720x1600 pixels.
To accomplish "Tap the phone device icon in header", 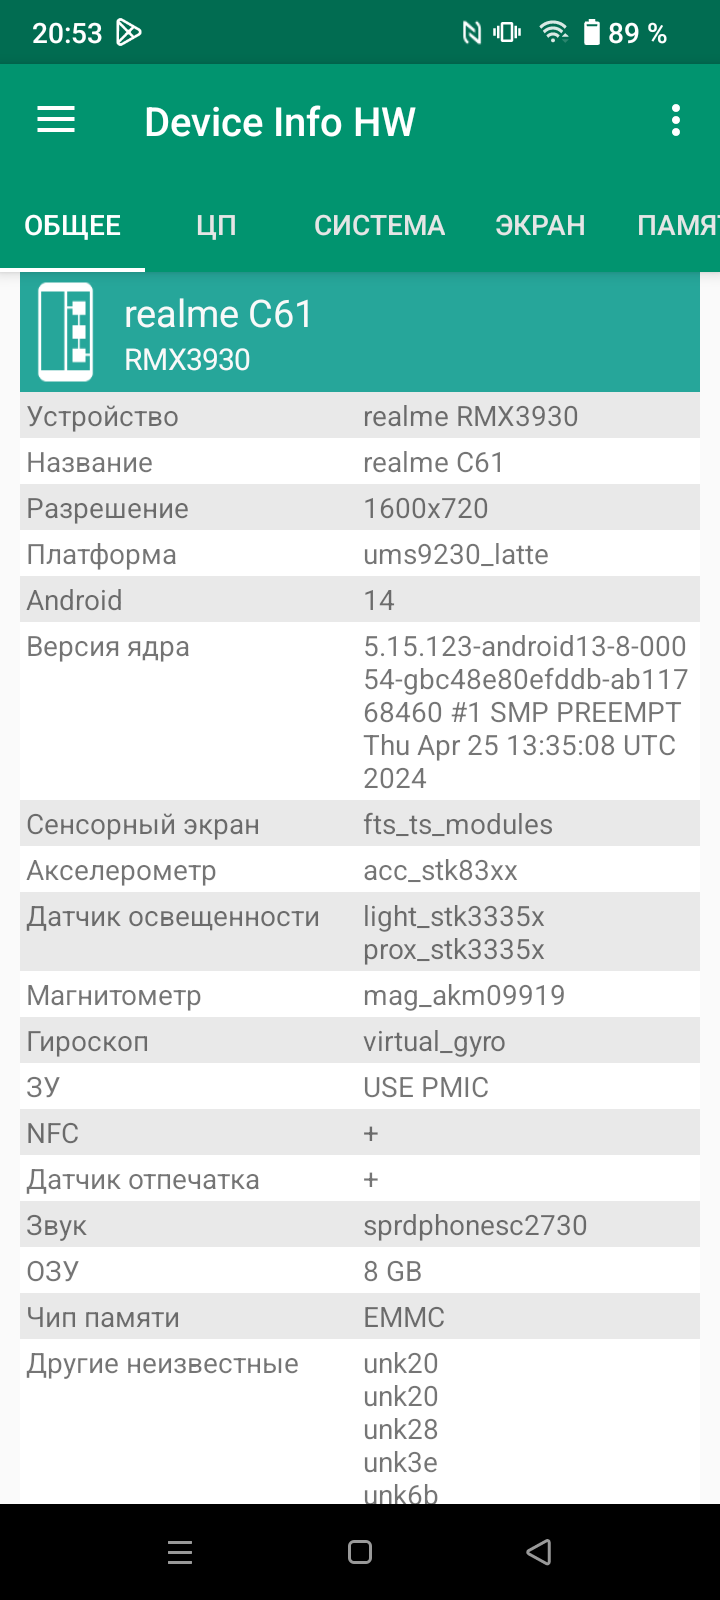I will point(66,332).
